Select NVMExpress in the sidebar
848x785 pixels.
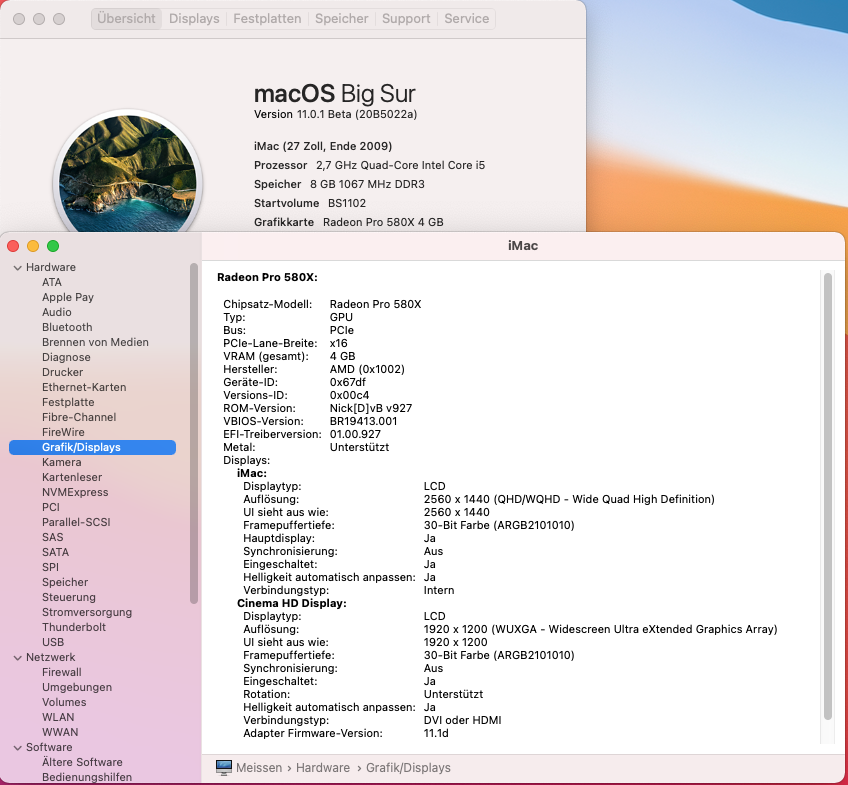pos(75,493)
